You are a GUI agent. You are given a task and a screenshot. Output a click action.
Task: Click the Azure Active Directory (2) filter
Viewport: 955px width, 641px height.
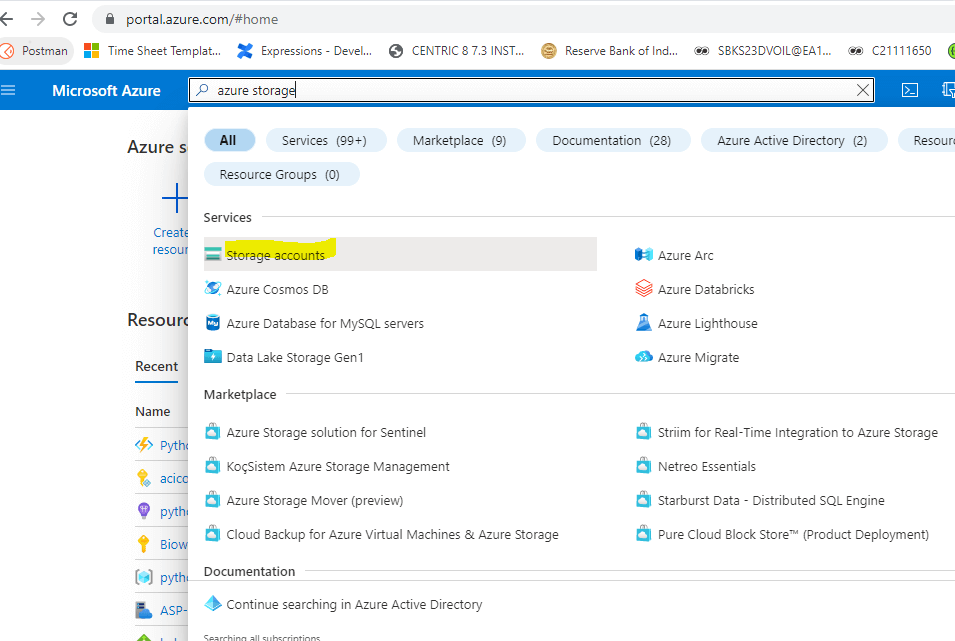point(793,140)
